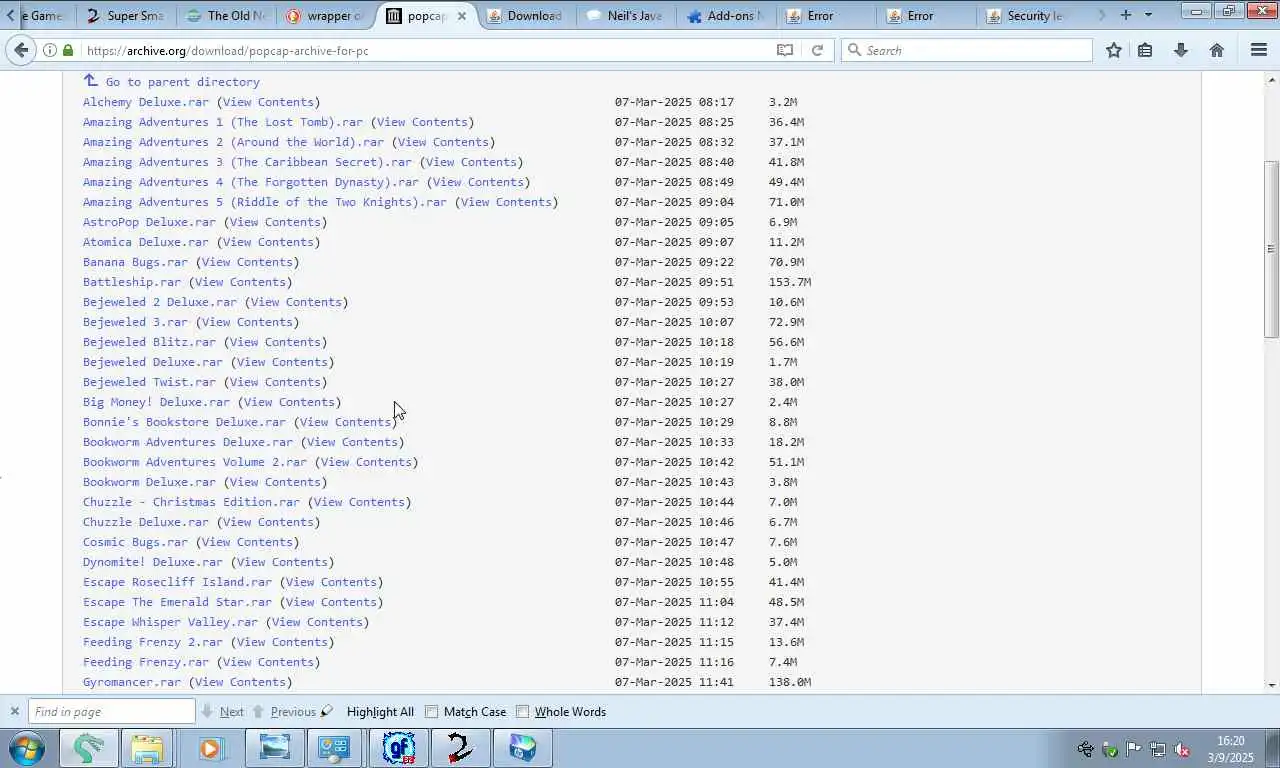Switch to the wrapper tab
The height and width of the screenshot is (768, 1280).
(326, 16)
